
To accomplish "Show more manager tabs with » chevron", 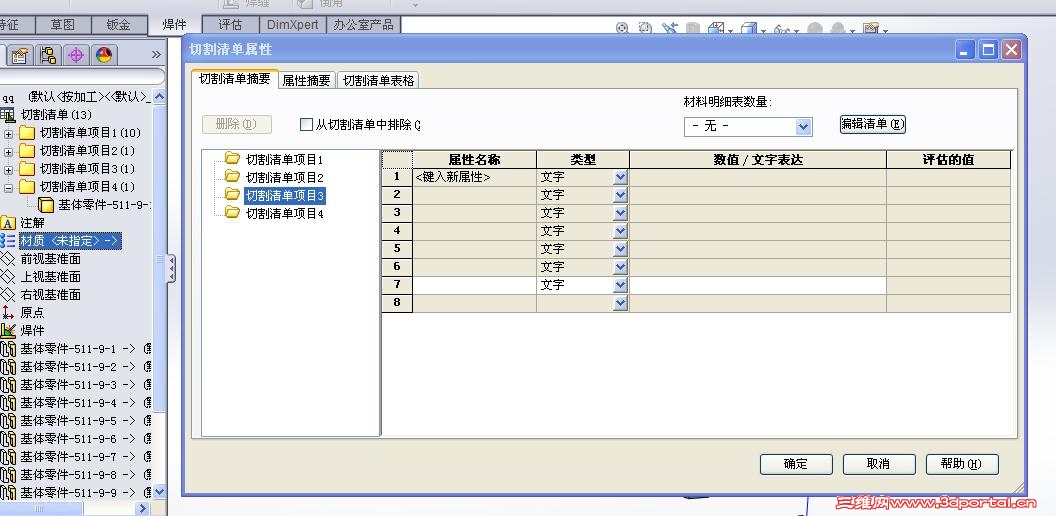I will 156,55.
